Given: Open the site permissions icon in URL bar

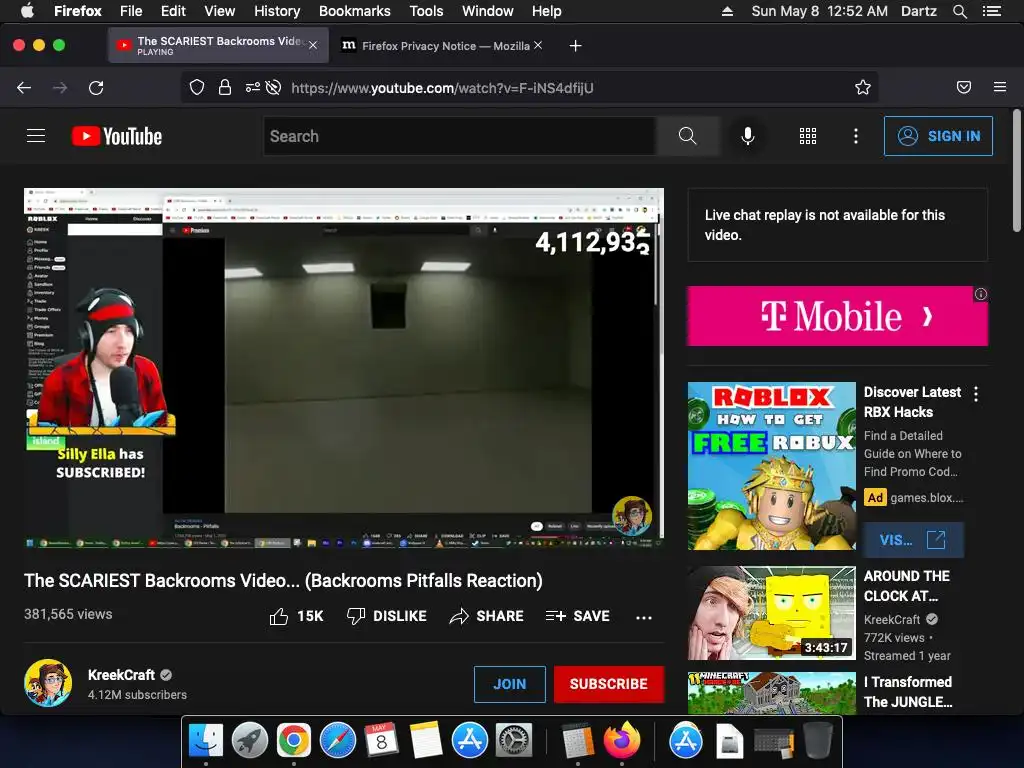Looking at the screenshot, I should (252, 88).
